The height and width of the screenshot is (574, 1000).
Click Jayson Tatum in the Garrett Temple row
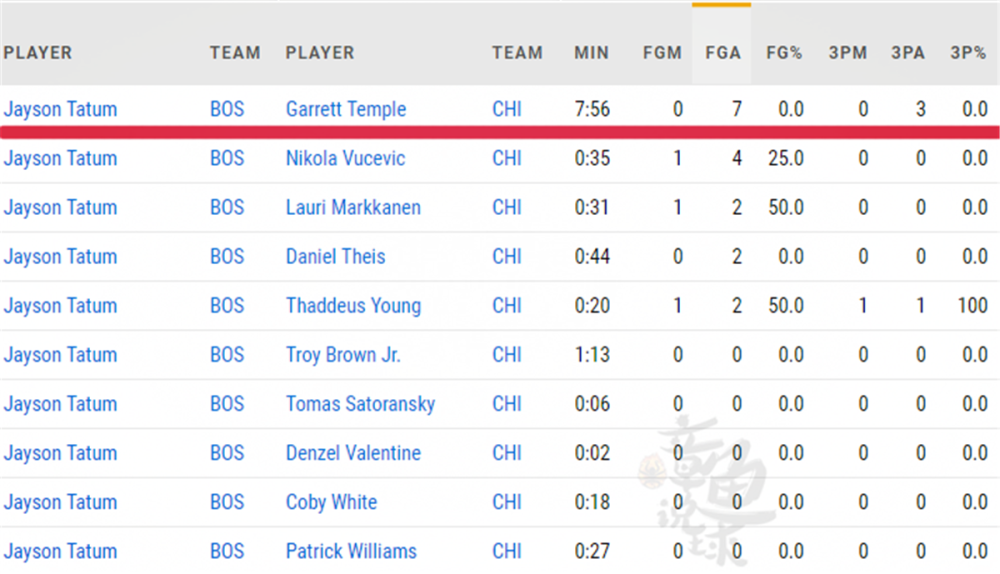point(60,109)
